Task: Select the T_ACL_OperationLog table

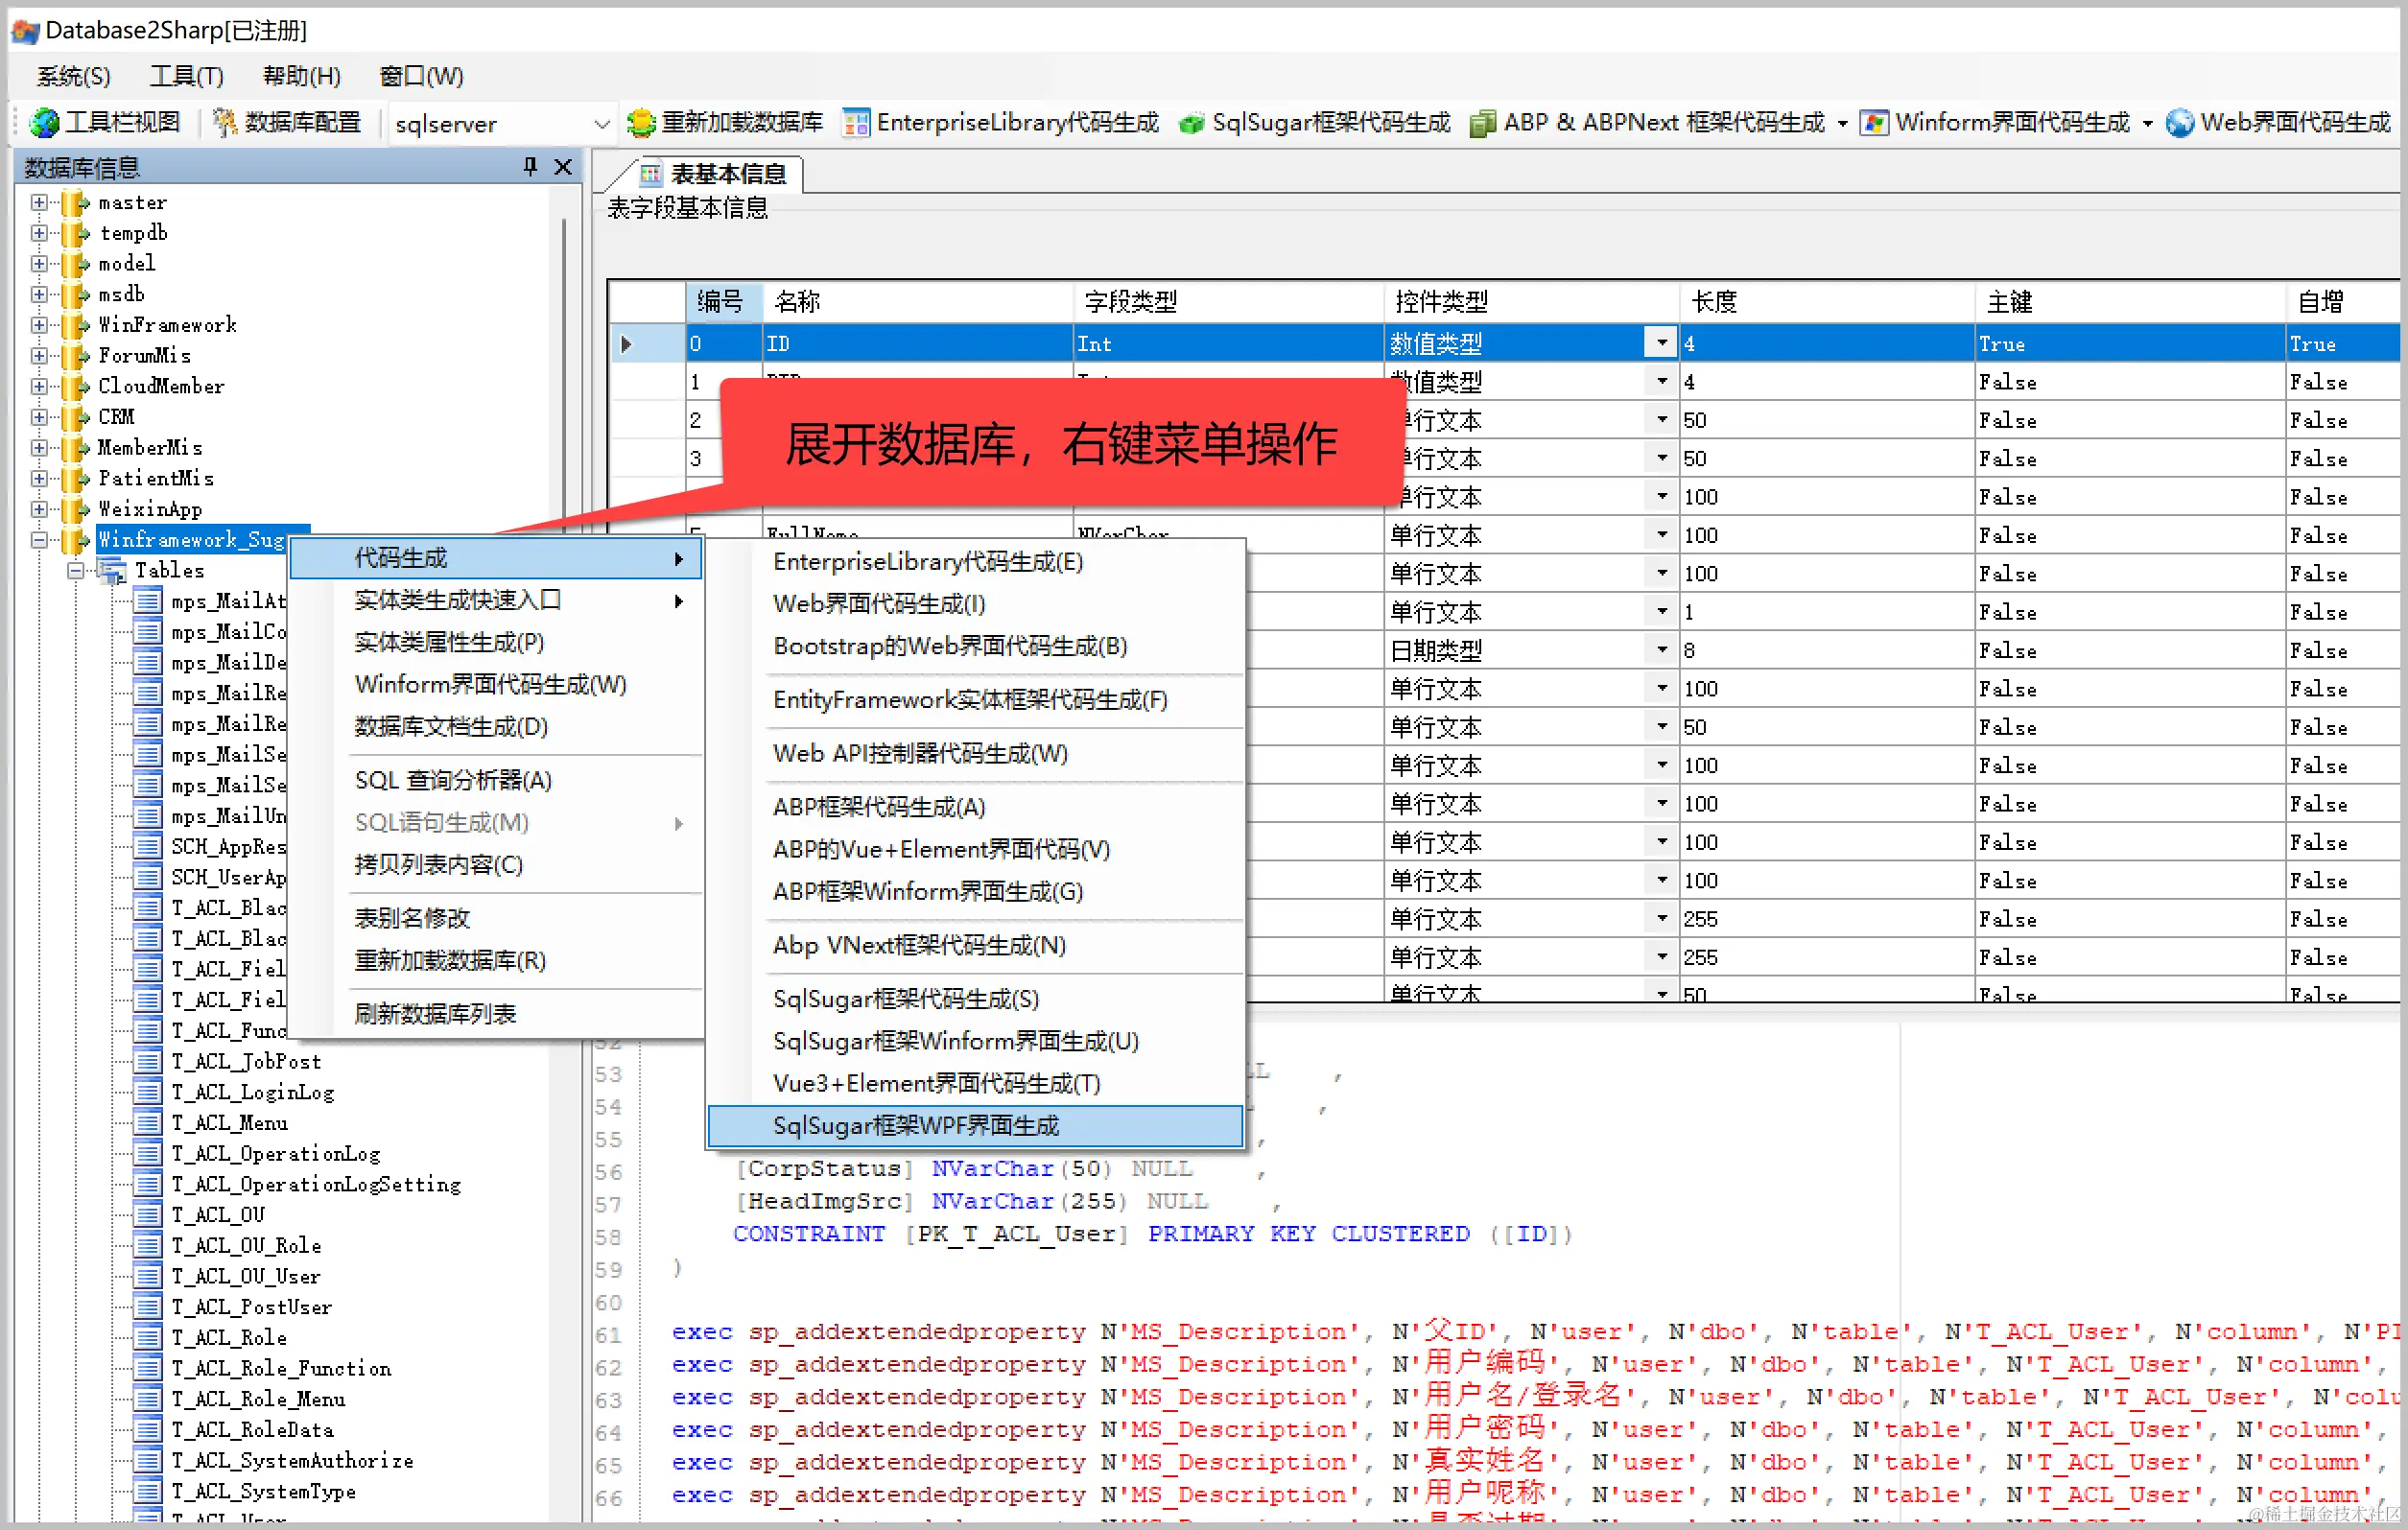Action: point(276,1154)
